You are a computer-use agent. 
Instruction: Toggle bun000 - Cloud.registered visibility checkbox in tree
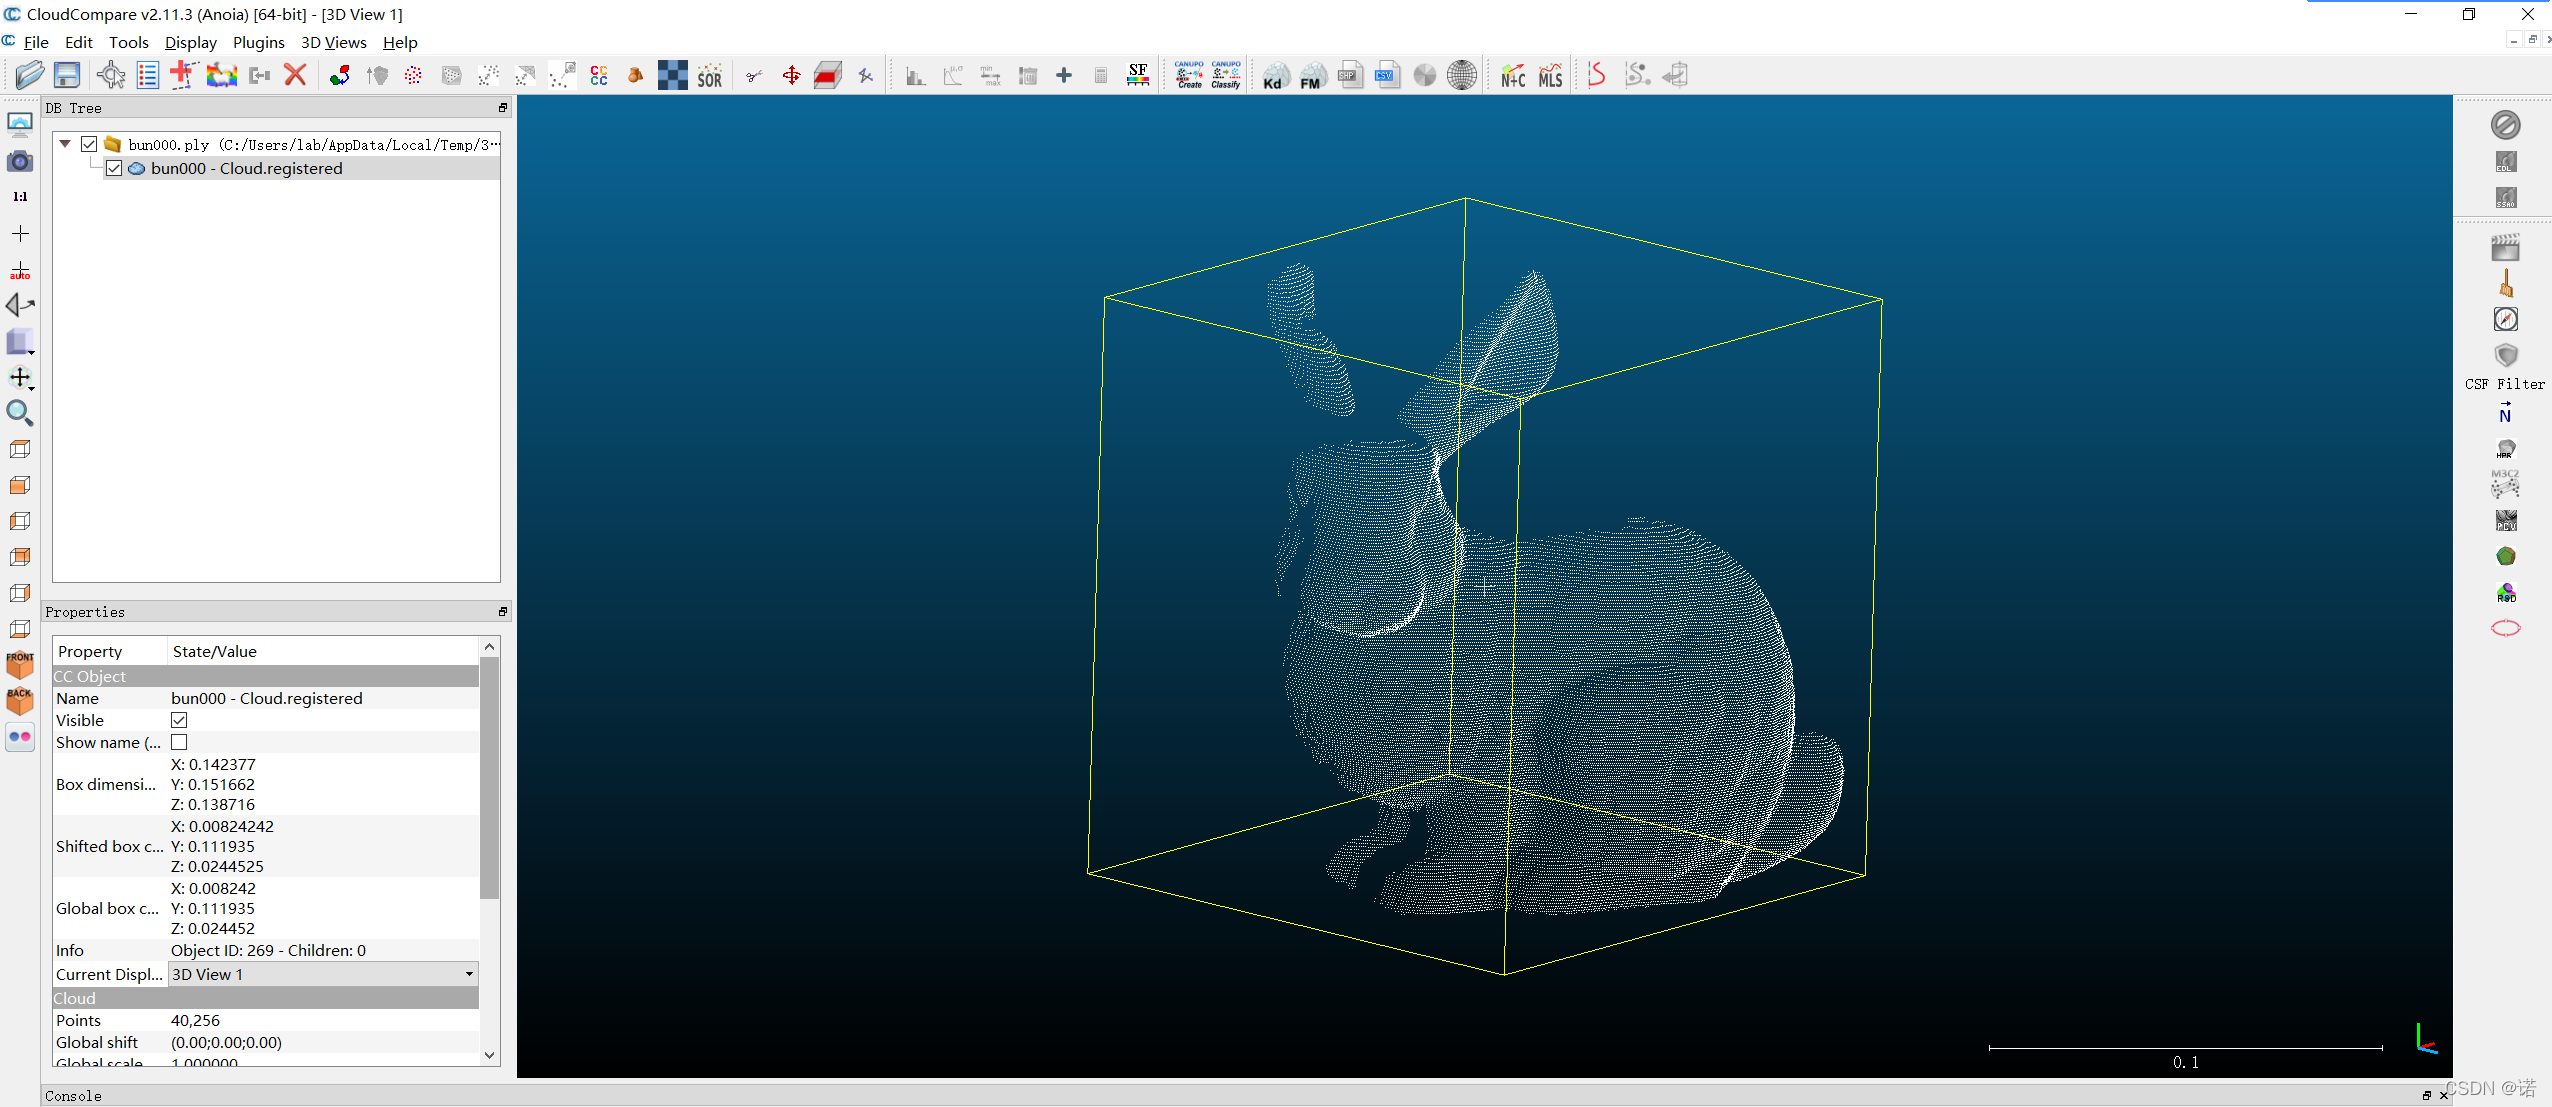(x=114, y=168)
